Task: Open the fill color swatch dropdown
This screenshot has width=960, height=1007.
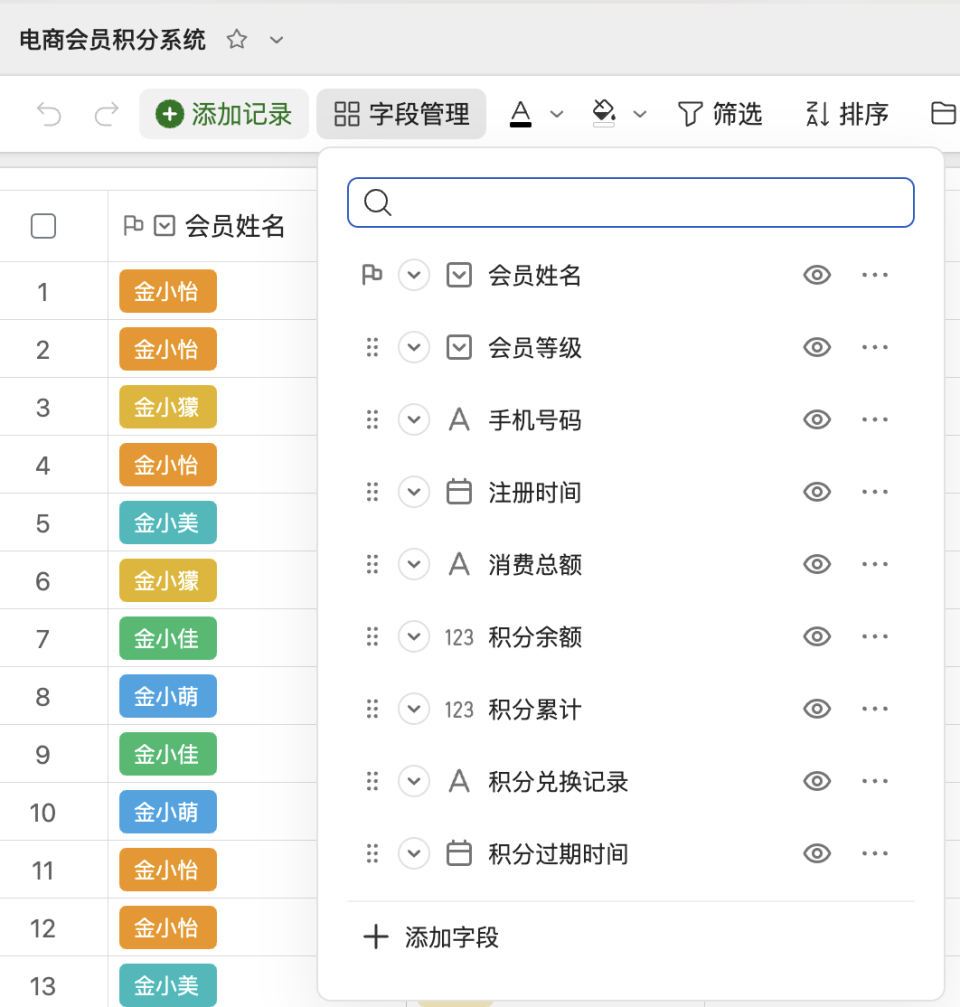Action: 640,114
